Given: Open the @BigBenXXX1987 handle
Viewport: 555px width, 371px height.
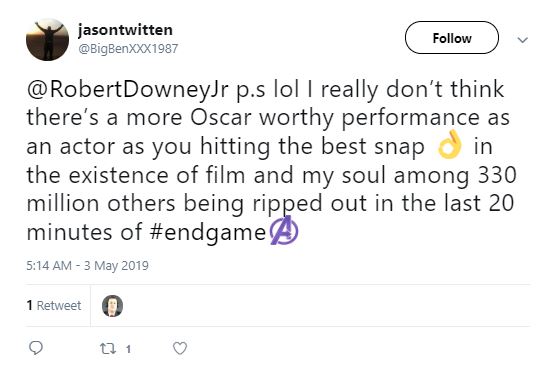Looking at the screenshot, I should [x=128, y=49].
